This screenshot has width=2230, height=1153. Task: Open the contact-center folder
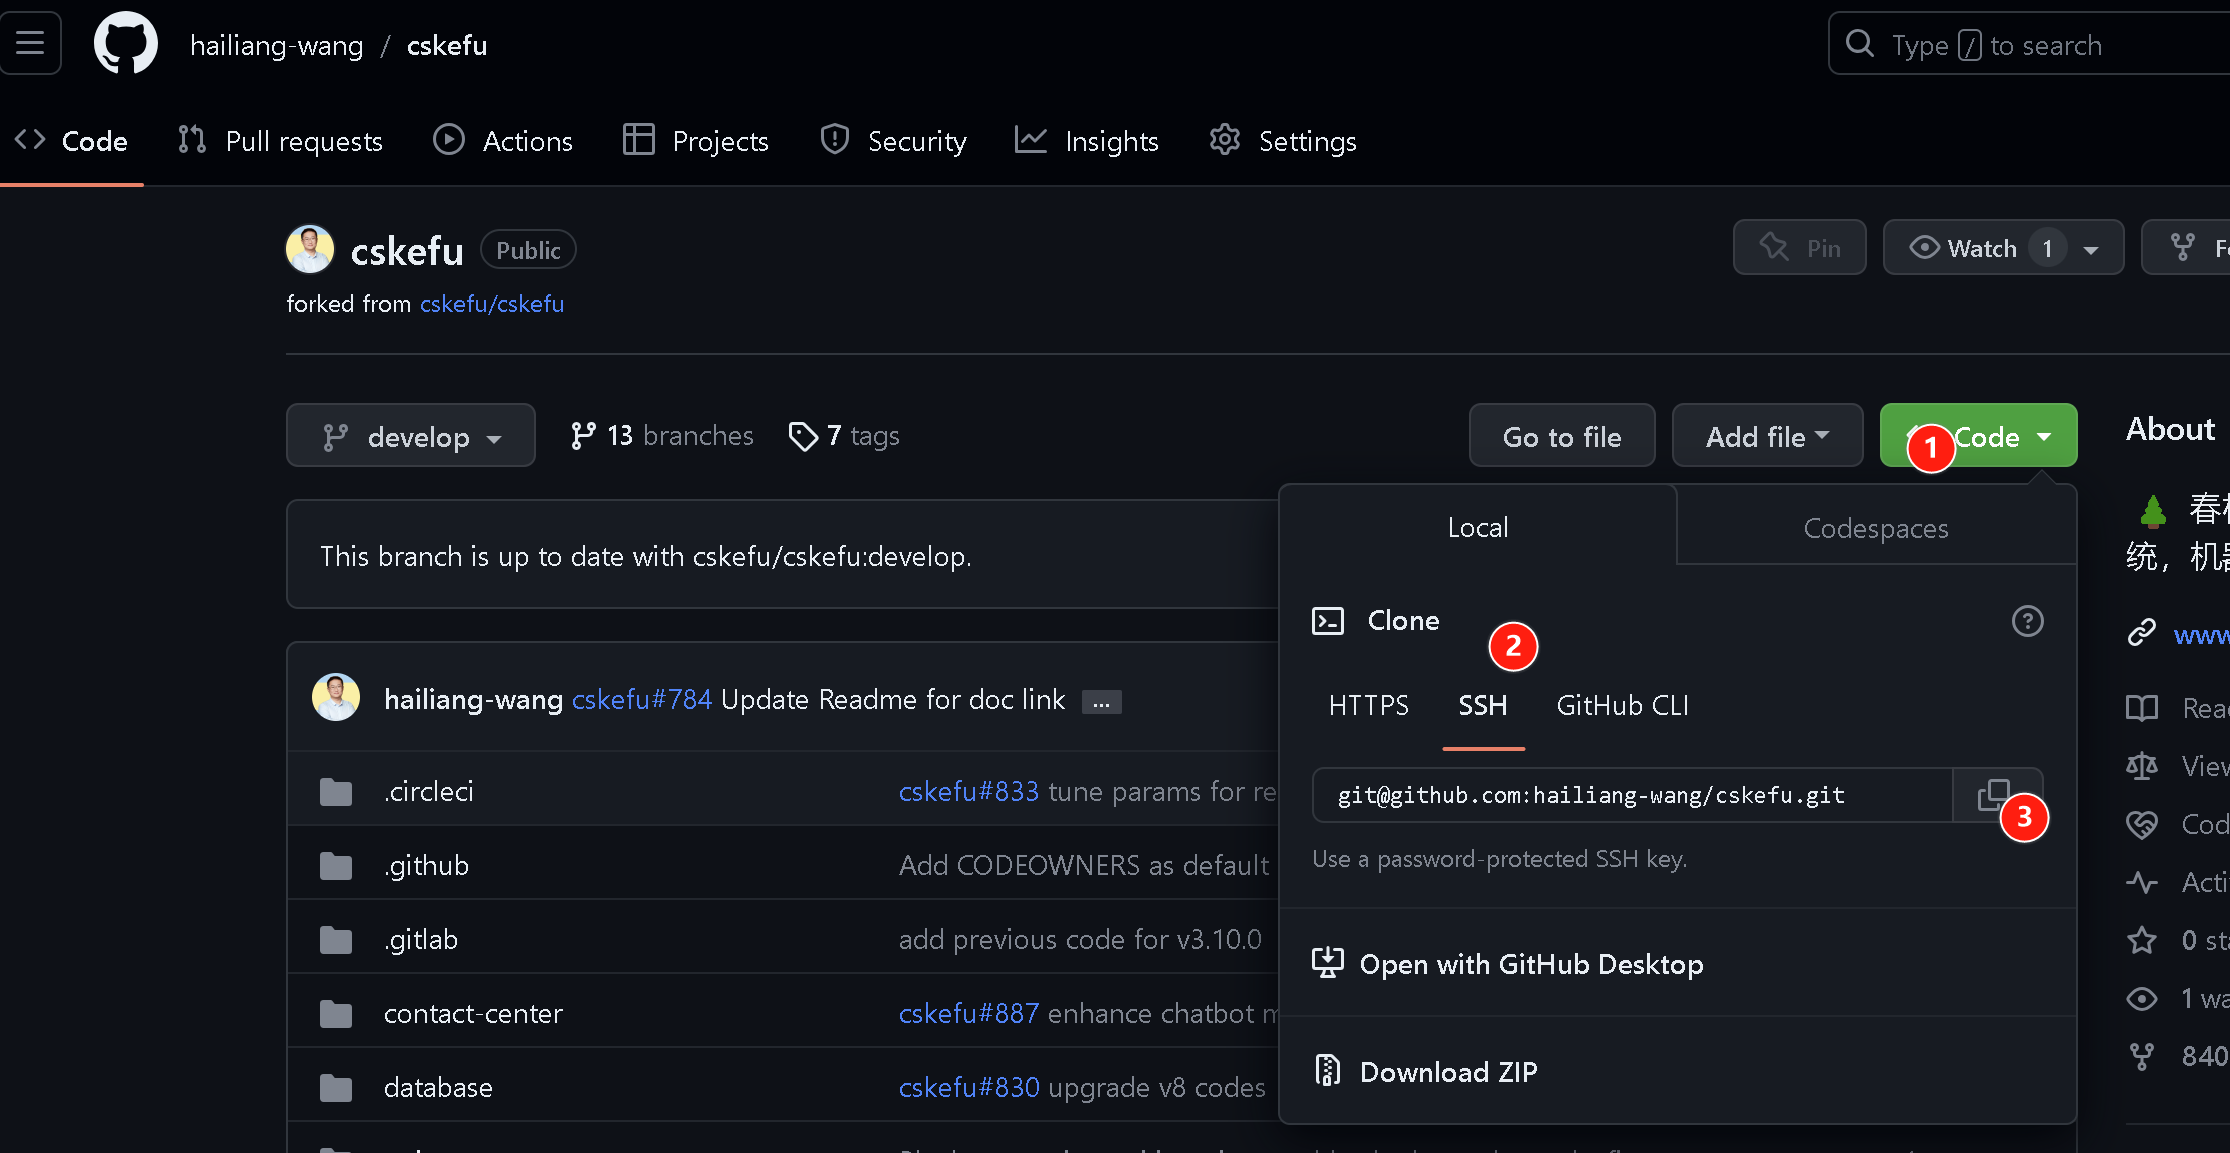coord(473,1013)
